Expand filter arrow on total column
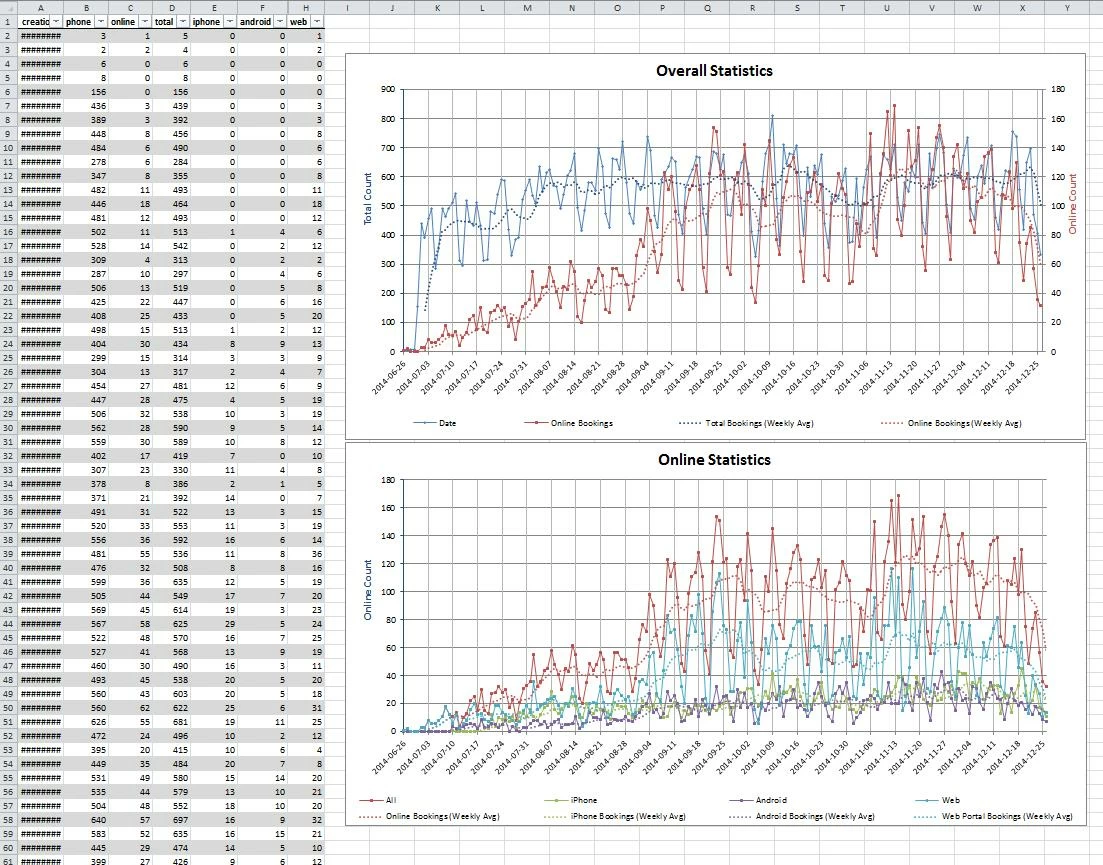Viewport: 1103px width, 865px height. [183, 22]
